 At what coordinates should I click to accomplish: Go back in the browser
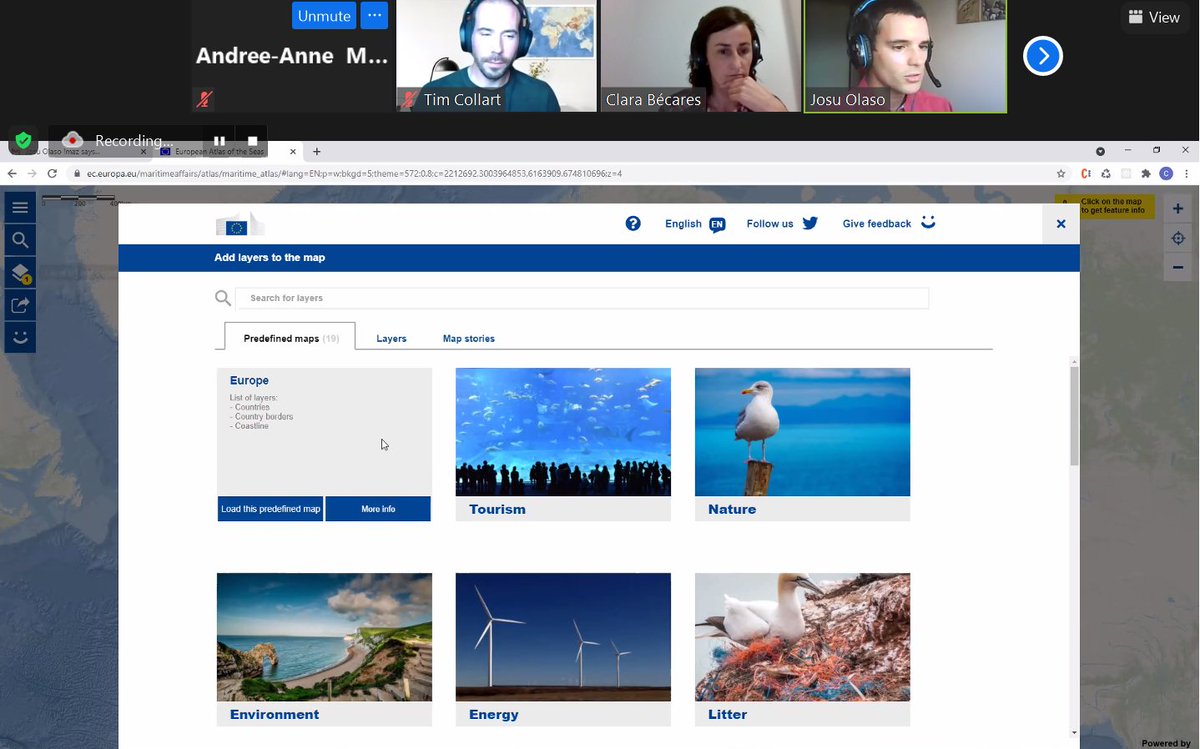click(x=12, y=173)
